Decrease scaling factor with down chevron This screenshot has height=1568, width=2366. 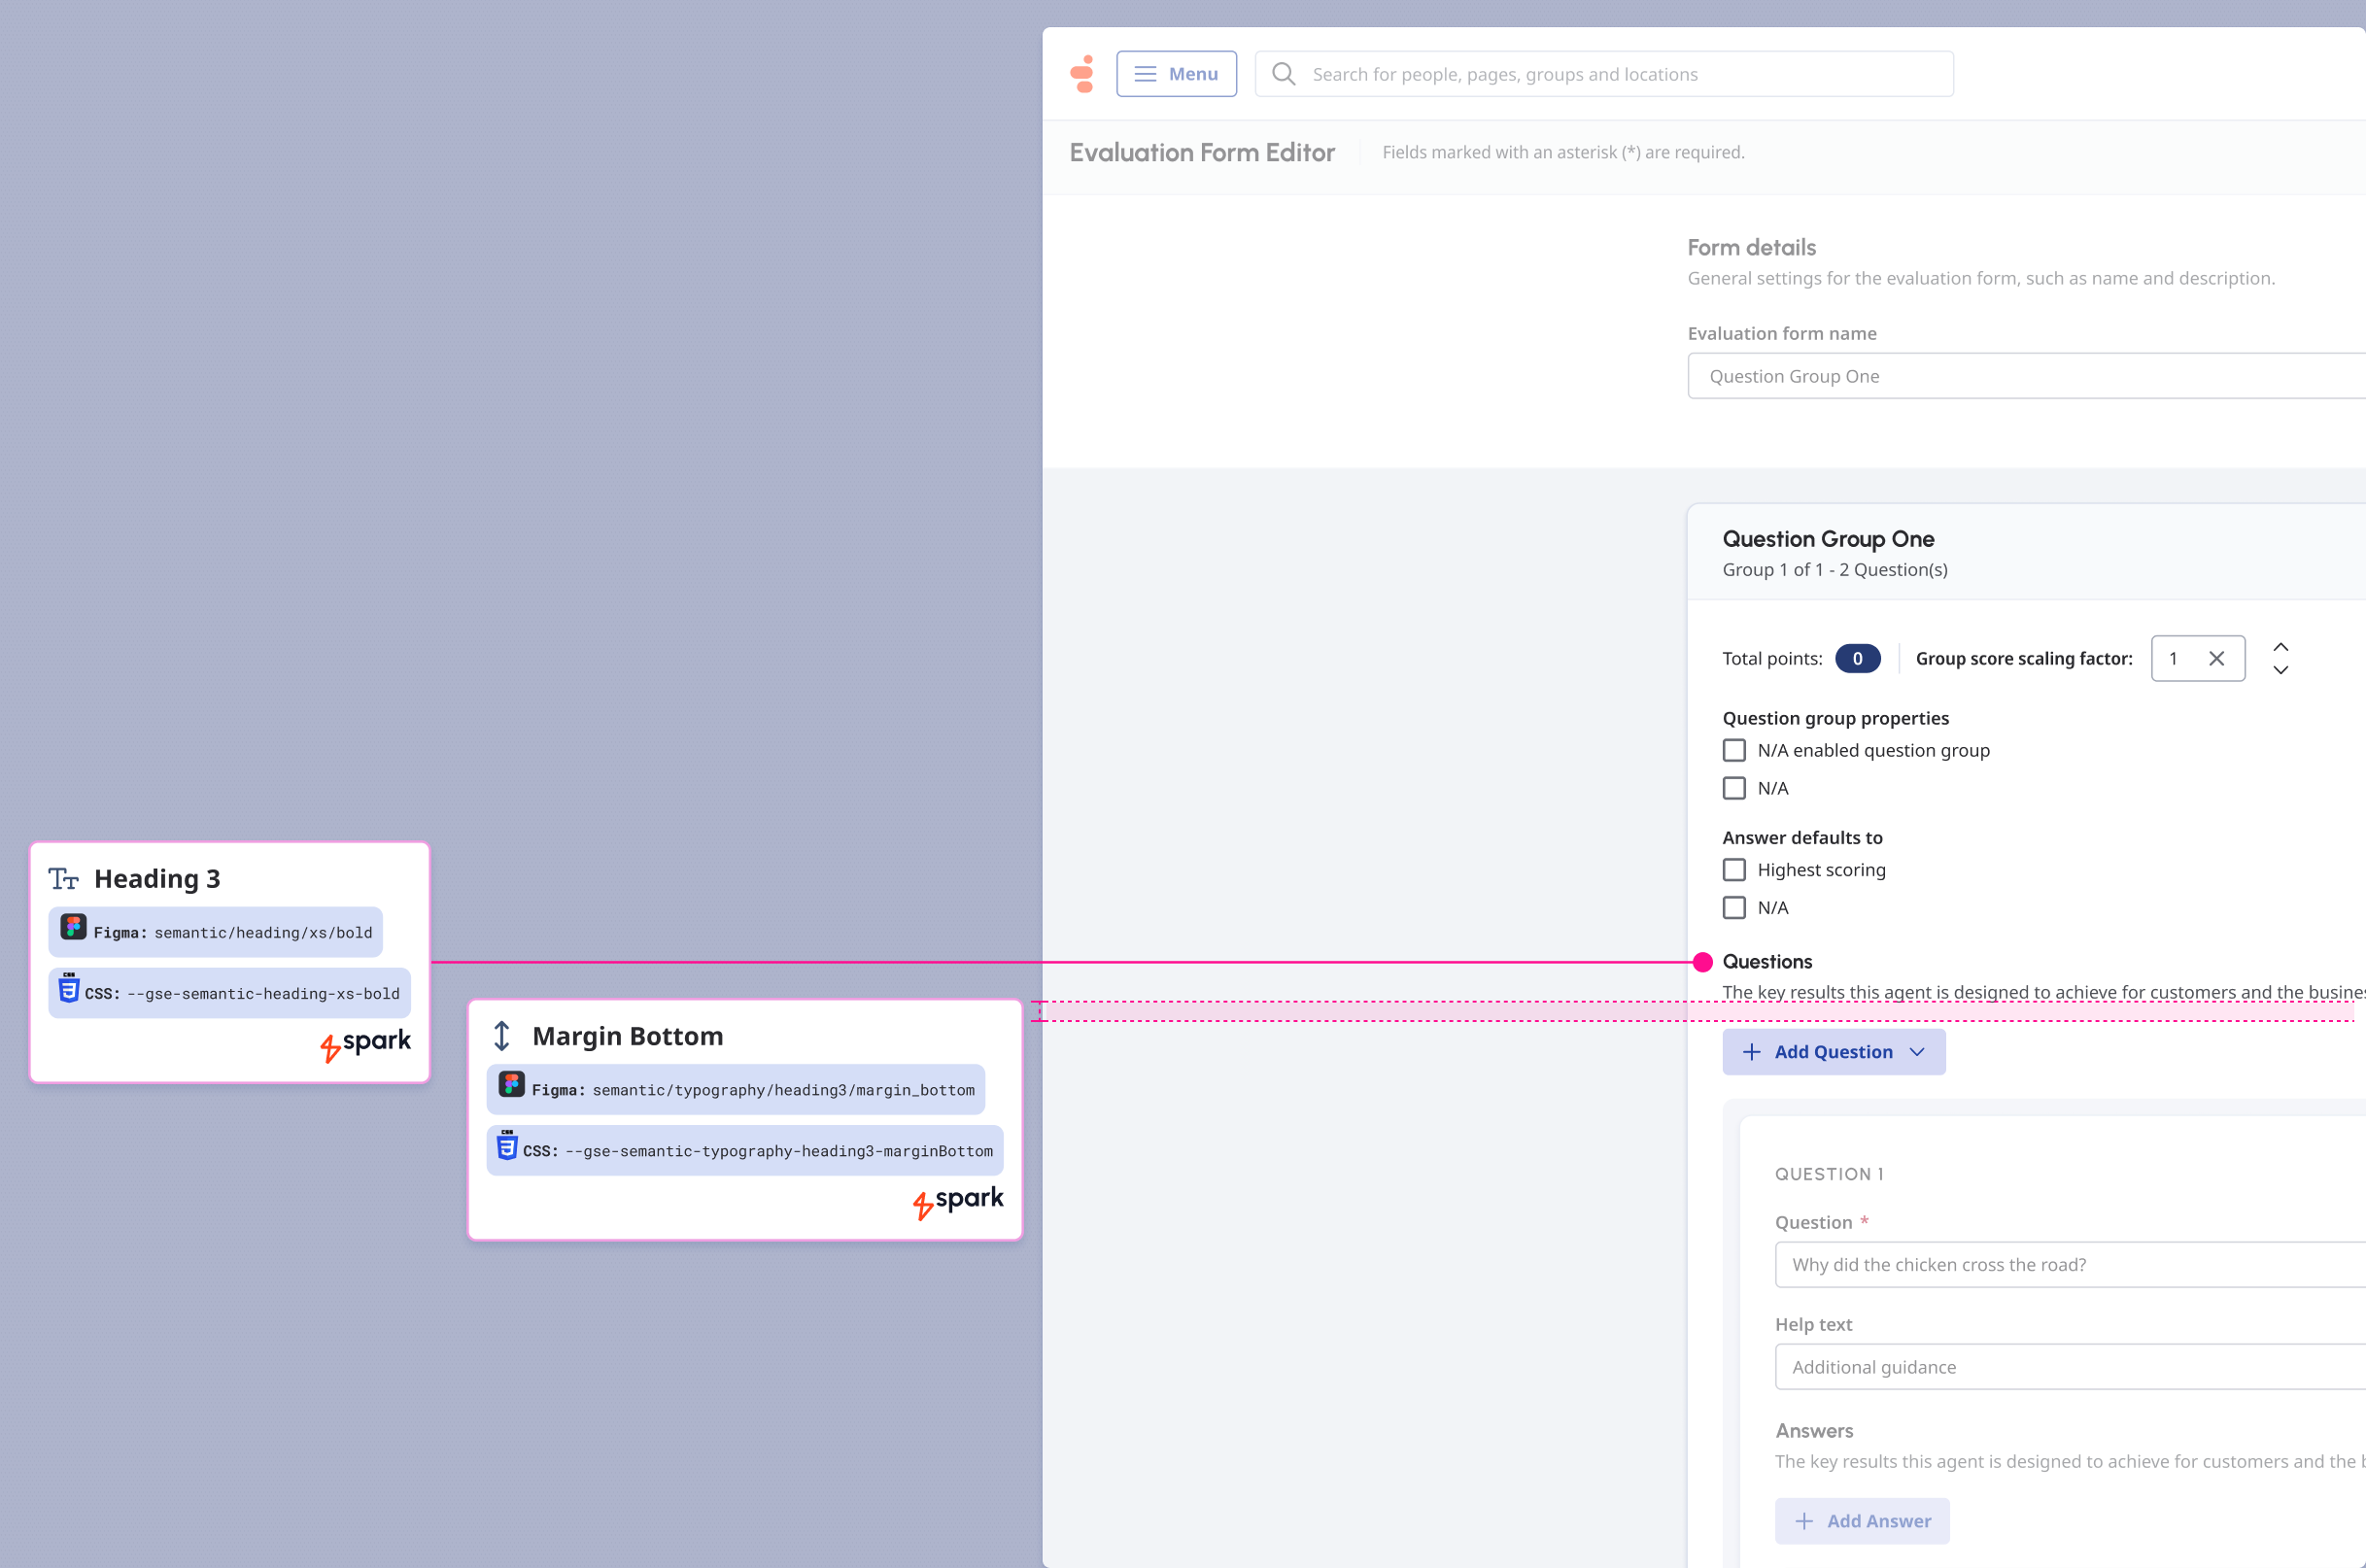[2280, 670]
